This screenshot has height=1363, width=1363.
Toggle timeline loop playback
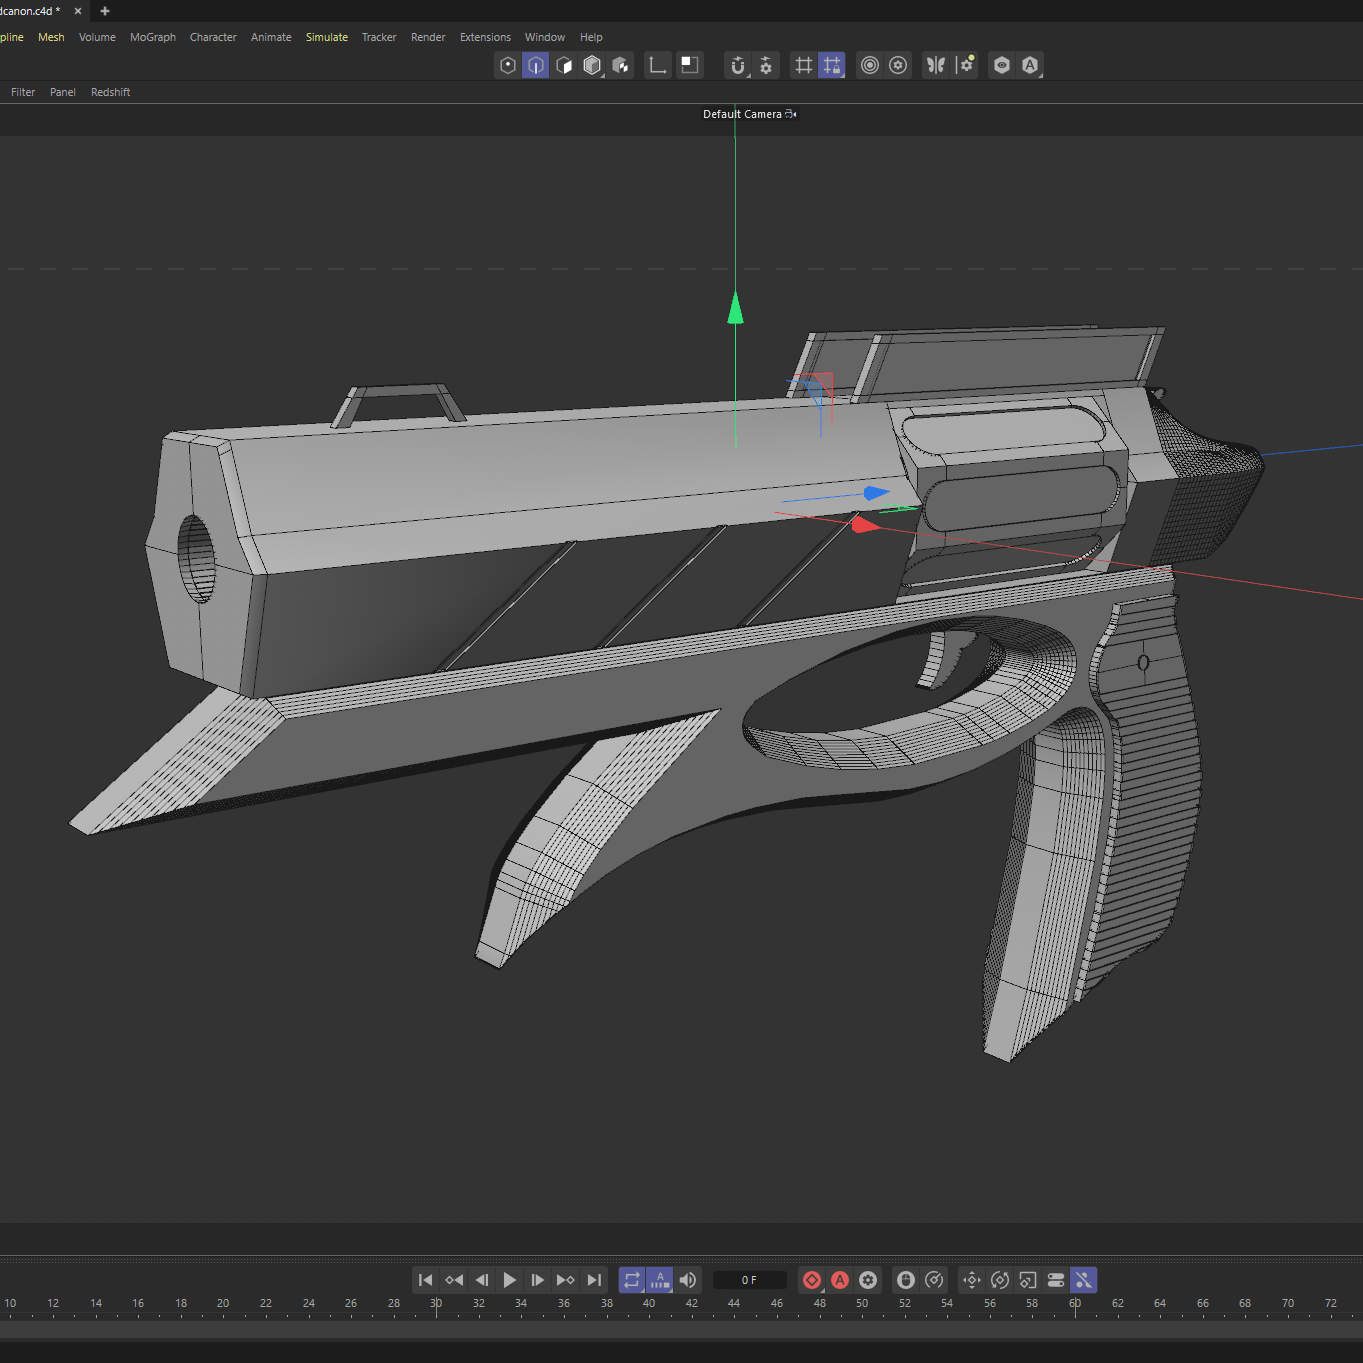coord(632,1280)
